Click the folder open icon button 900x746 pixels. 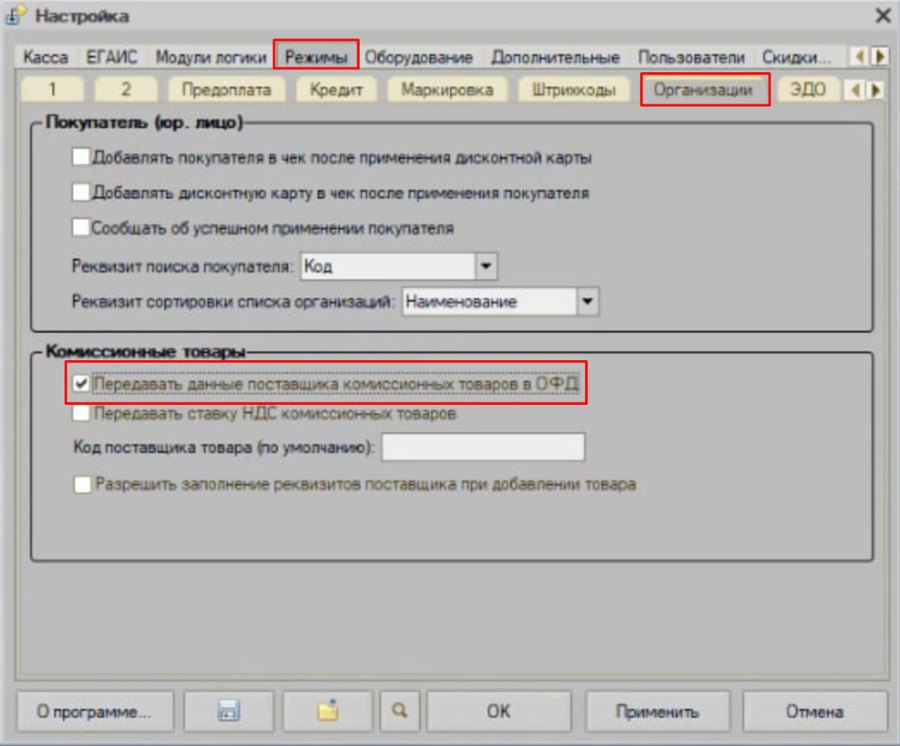coord(328,711)
